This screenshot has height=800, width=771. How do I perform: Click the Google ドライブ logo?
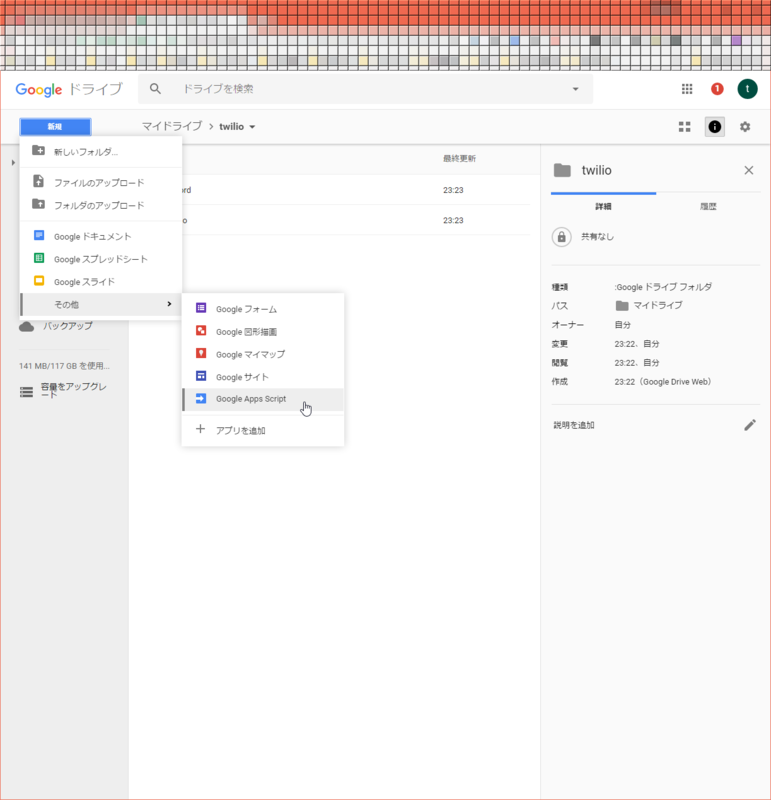click(69, 89)
